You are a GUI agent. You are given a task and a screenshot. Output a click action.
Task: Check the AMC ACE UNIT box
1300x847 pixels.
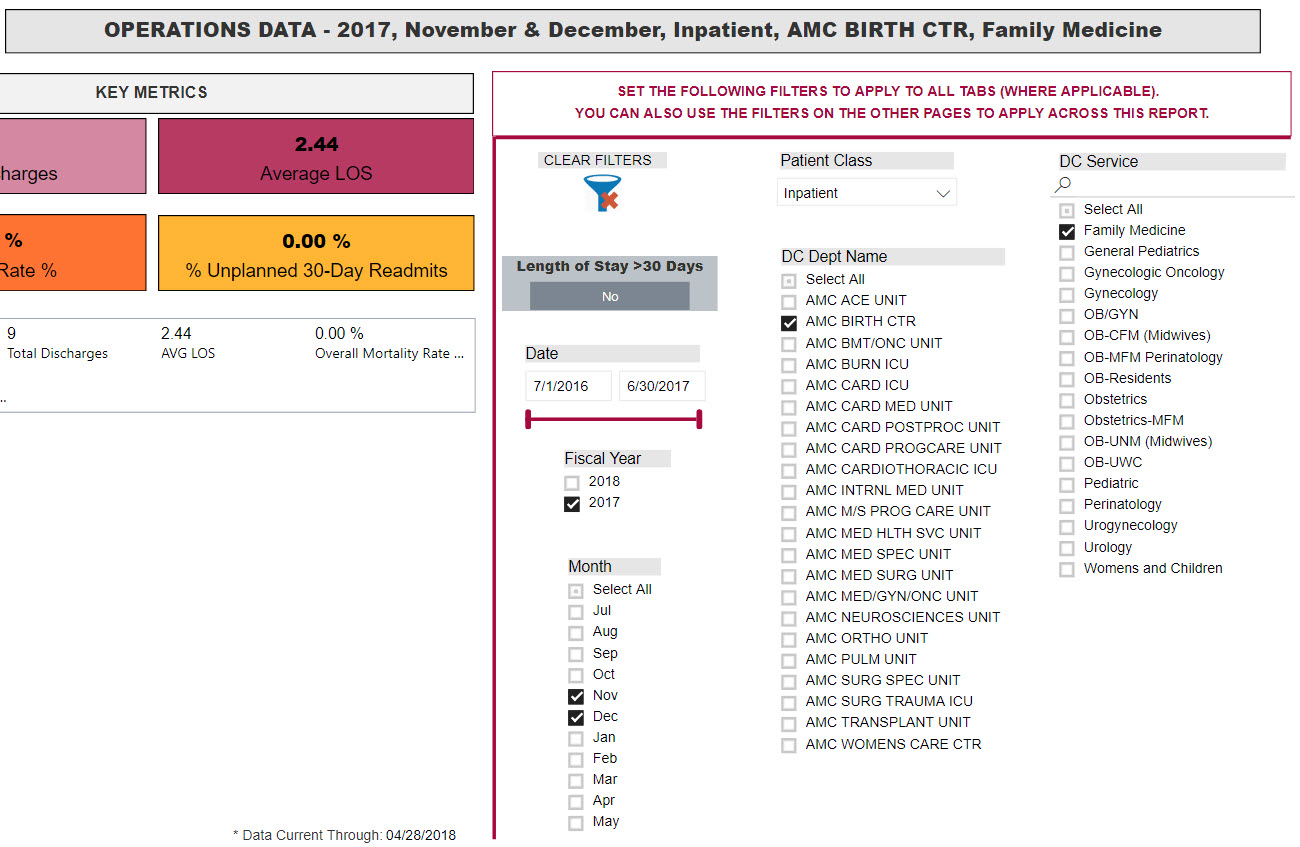pyautogui.click(x=789, y=301)
